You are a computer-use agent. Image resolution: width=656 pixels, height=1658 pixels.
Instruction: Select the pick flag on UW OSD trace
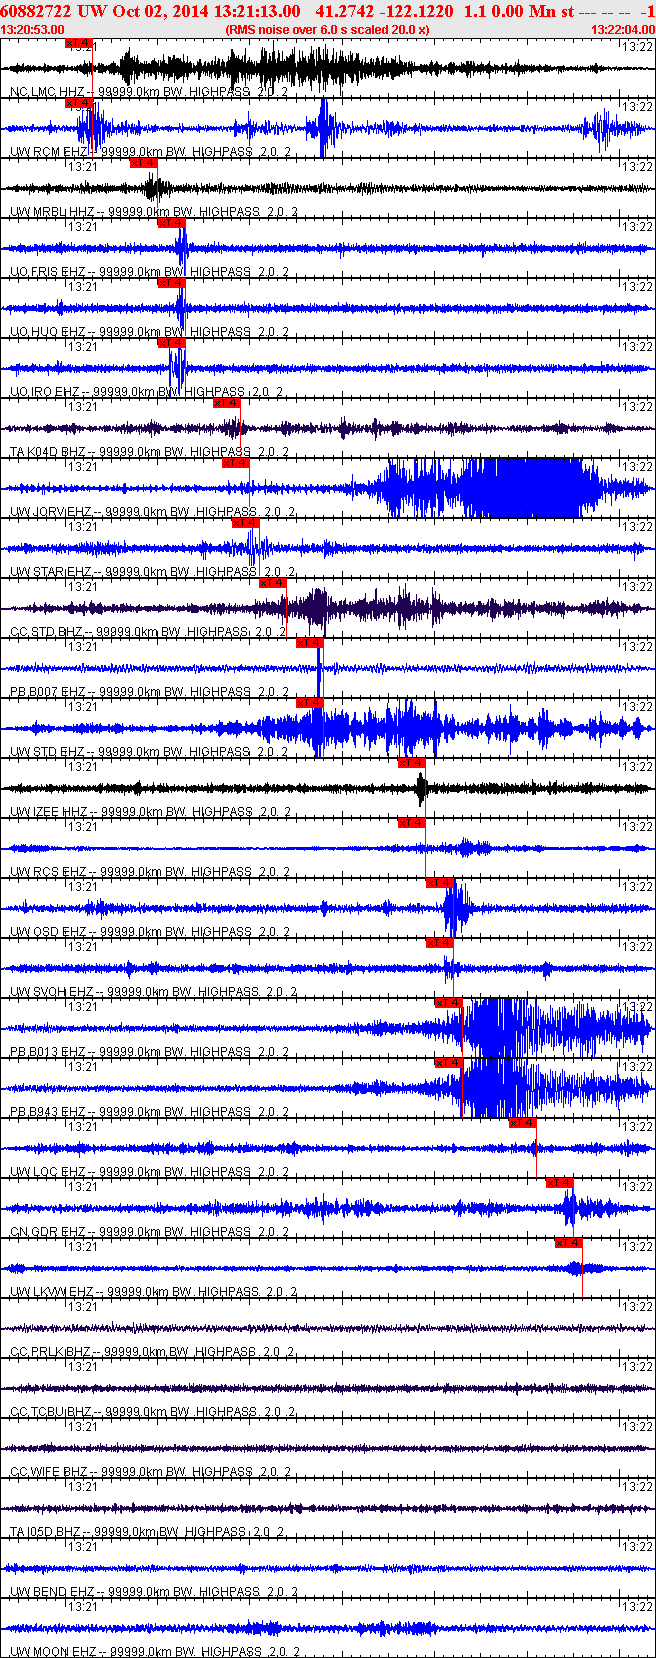[440, 883]
